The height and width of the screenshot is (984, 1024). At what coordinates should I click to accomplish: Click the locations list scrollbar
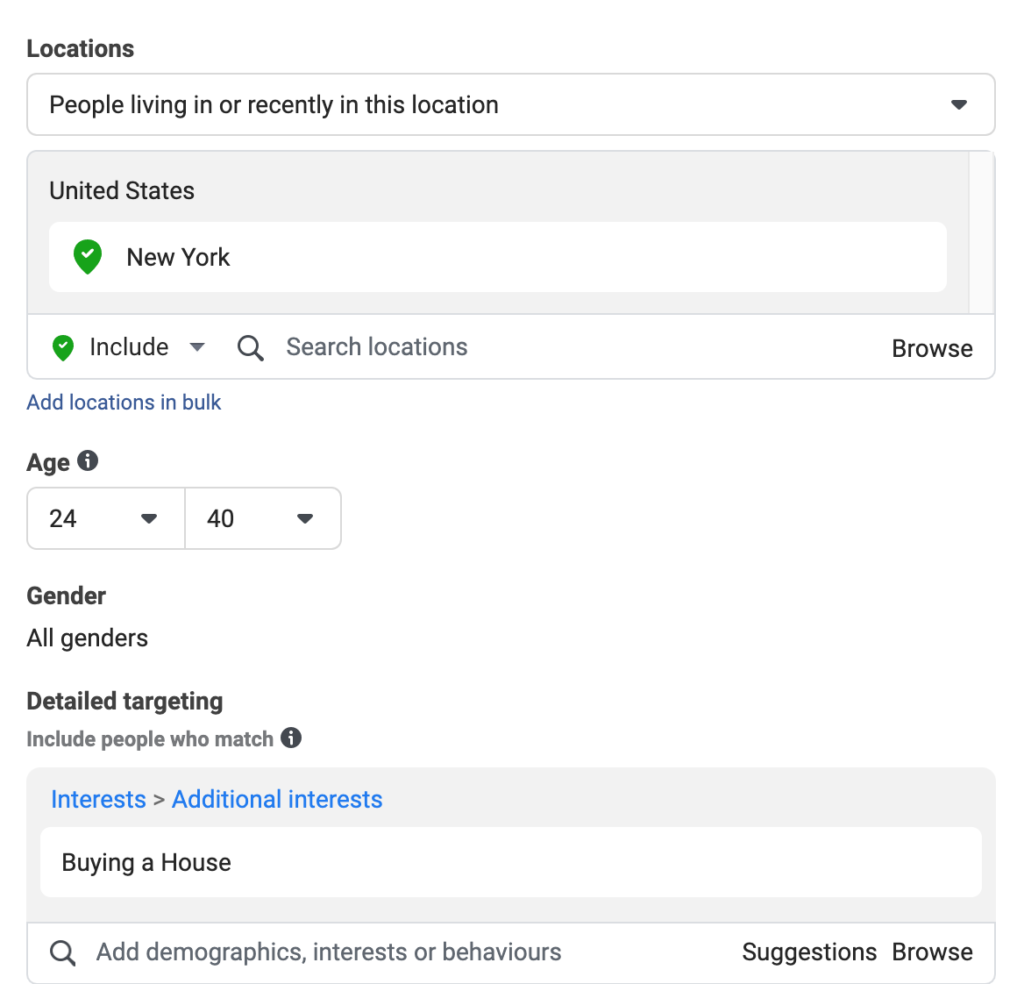coord(982,232)
